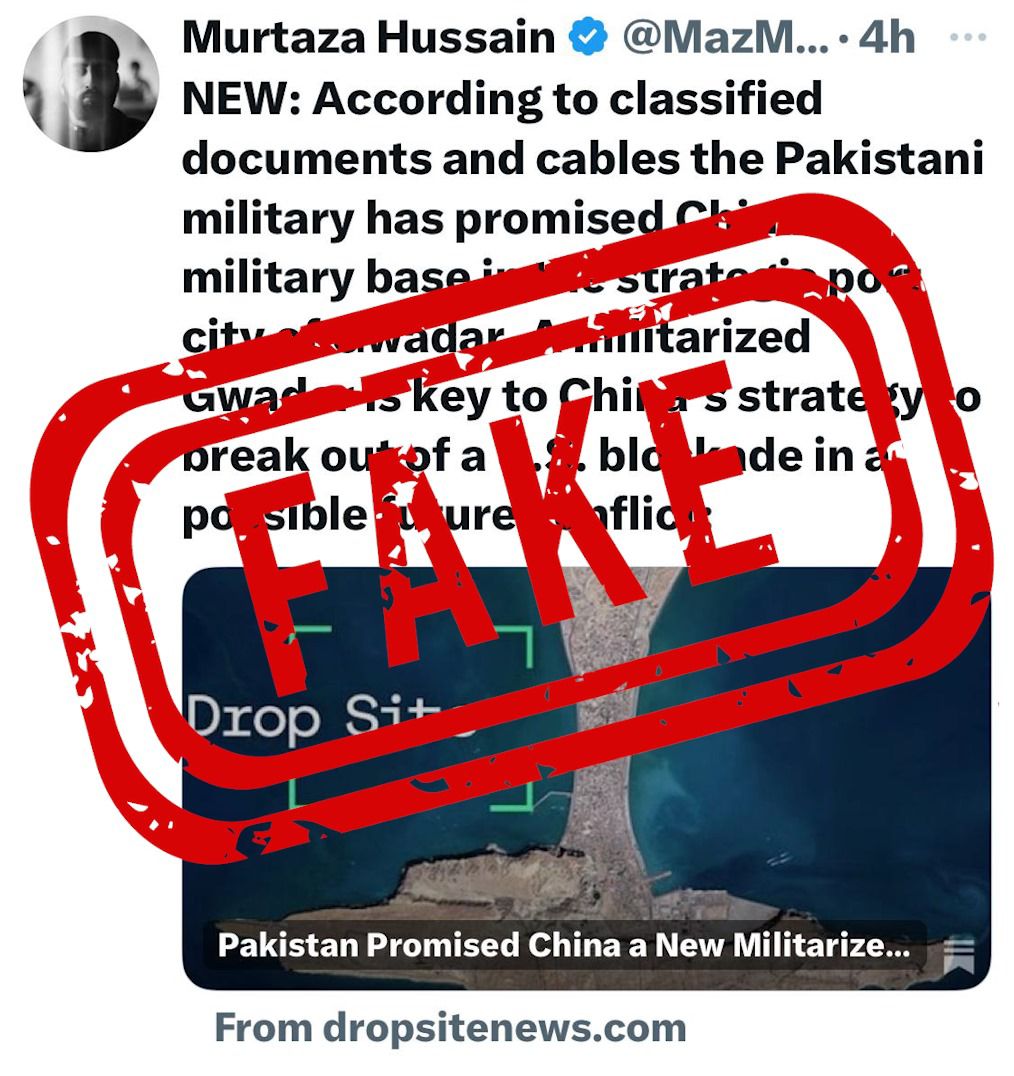Image resolution: width=1014 pixels, height=1076 pixels.
Task: Click the word 'Pakistani' in tweet text
Action: coord(880,159)
